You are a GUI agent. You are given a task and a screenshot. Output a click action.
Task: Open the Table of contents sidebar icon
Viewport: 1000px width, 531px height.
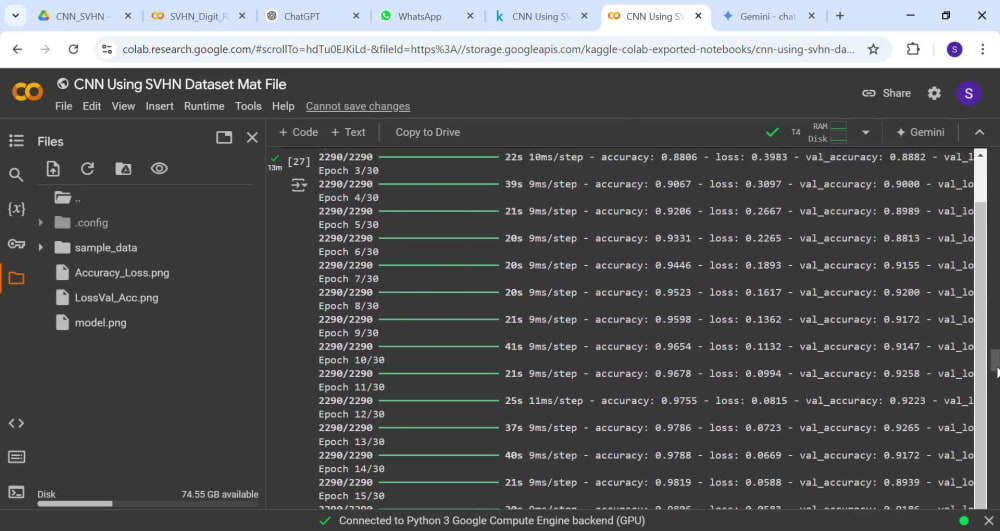(16, 141)
